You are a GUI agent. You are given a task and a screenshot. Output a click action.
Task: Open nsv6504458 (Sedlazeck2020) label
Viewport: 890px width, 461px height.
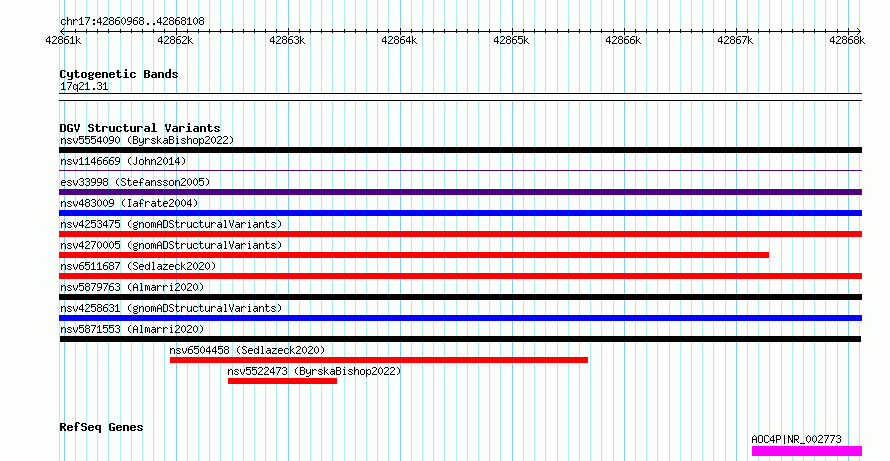click(x=247, y=350)
